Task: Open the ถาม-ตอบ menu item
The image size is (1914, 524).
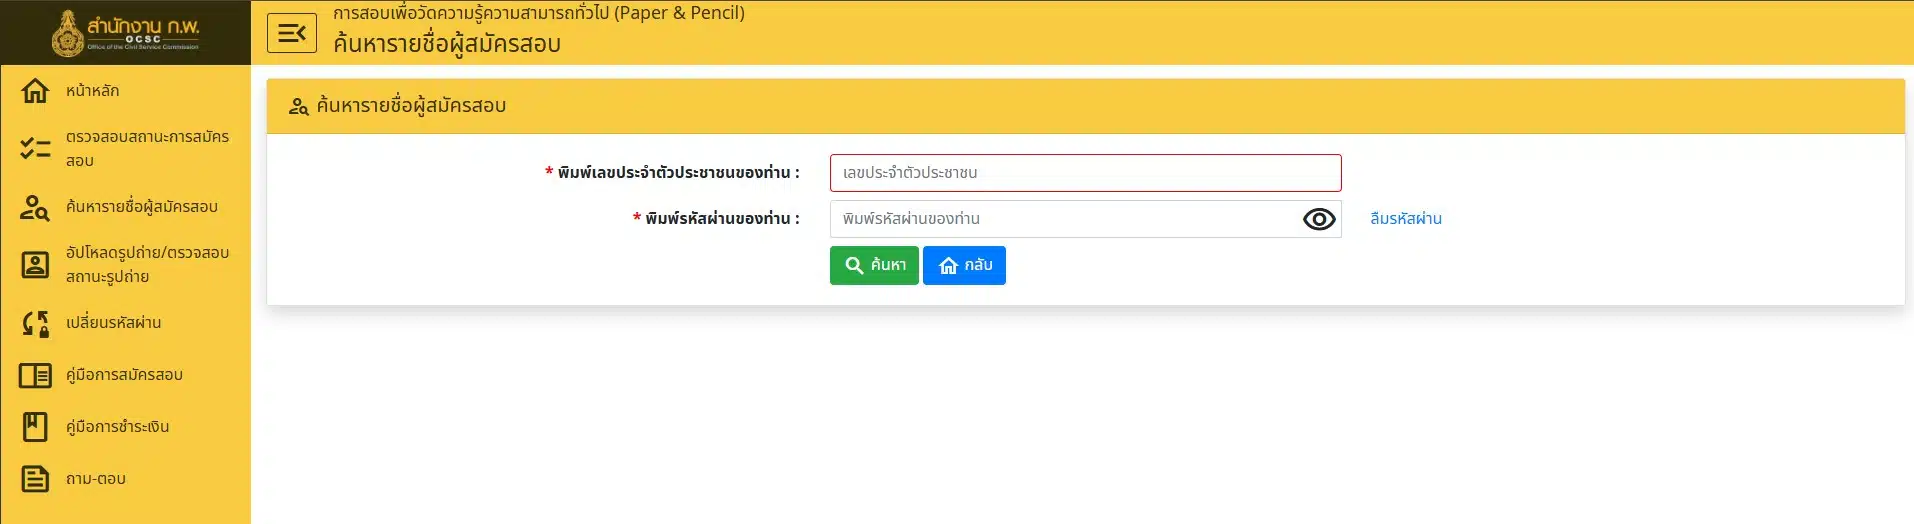Action: click(96, 479)
